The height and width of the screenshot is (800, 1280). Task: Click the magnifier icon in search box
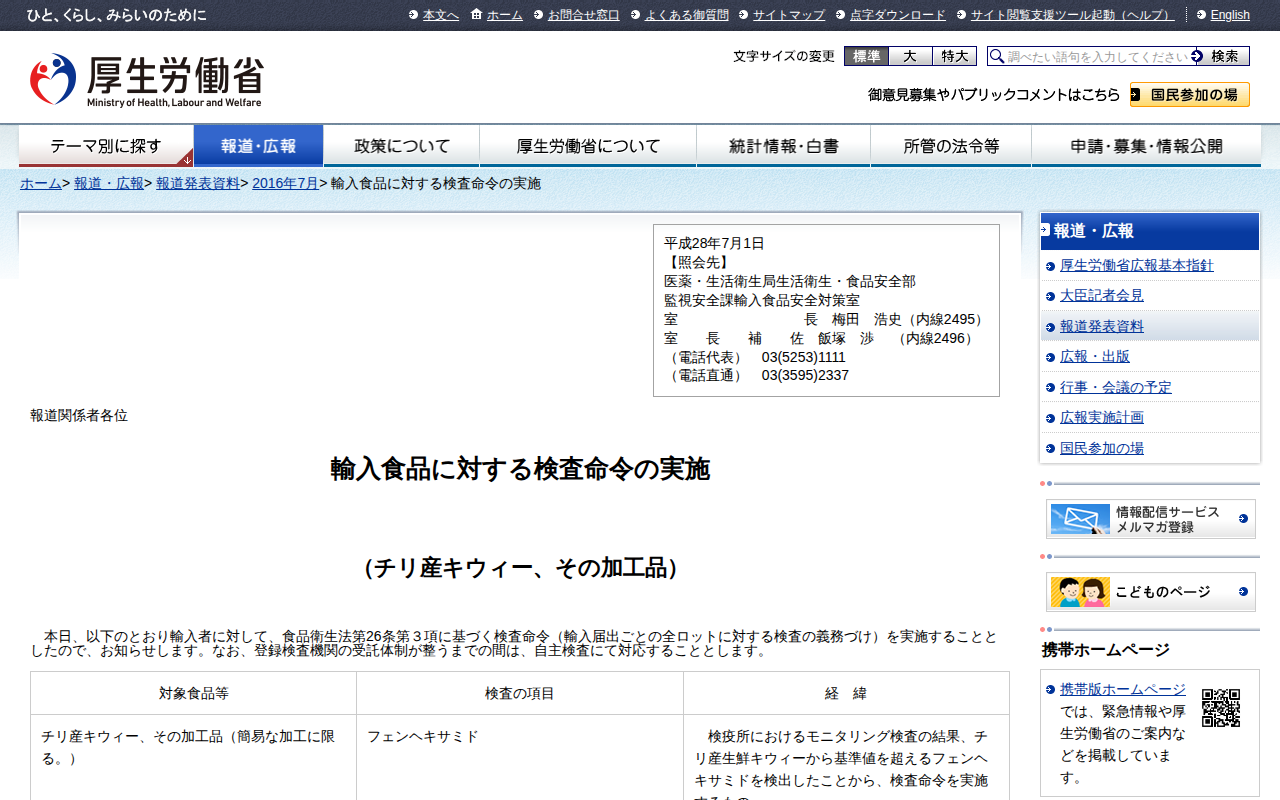[997, 56]
